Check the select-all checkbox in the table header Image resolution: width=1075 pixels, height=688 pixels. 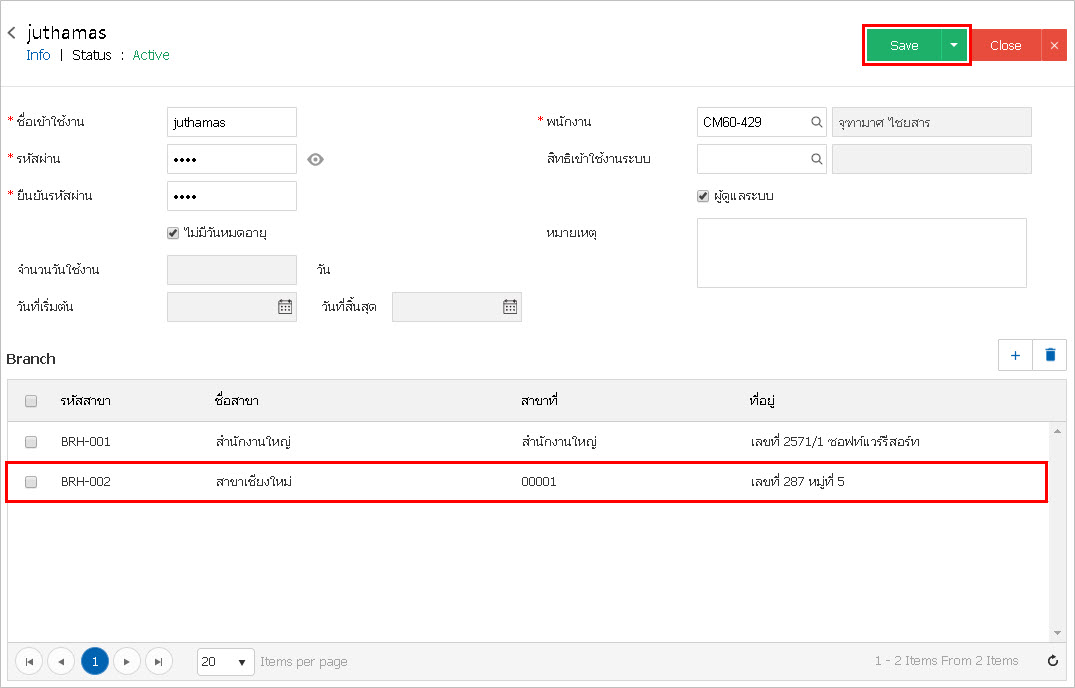(x=31, y=401)
